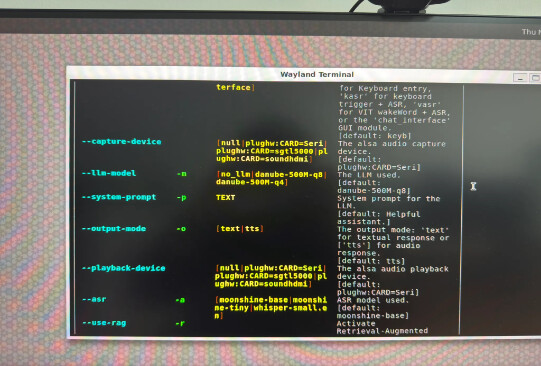This screenshot has height=366, width=541.
Task: Click the -a short flag
Action: tap(180, 300)
